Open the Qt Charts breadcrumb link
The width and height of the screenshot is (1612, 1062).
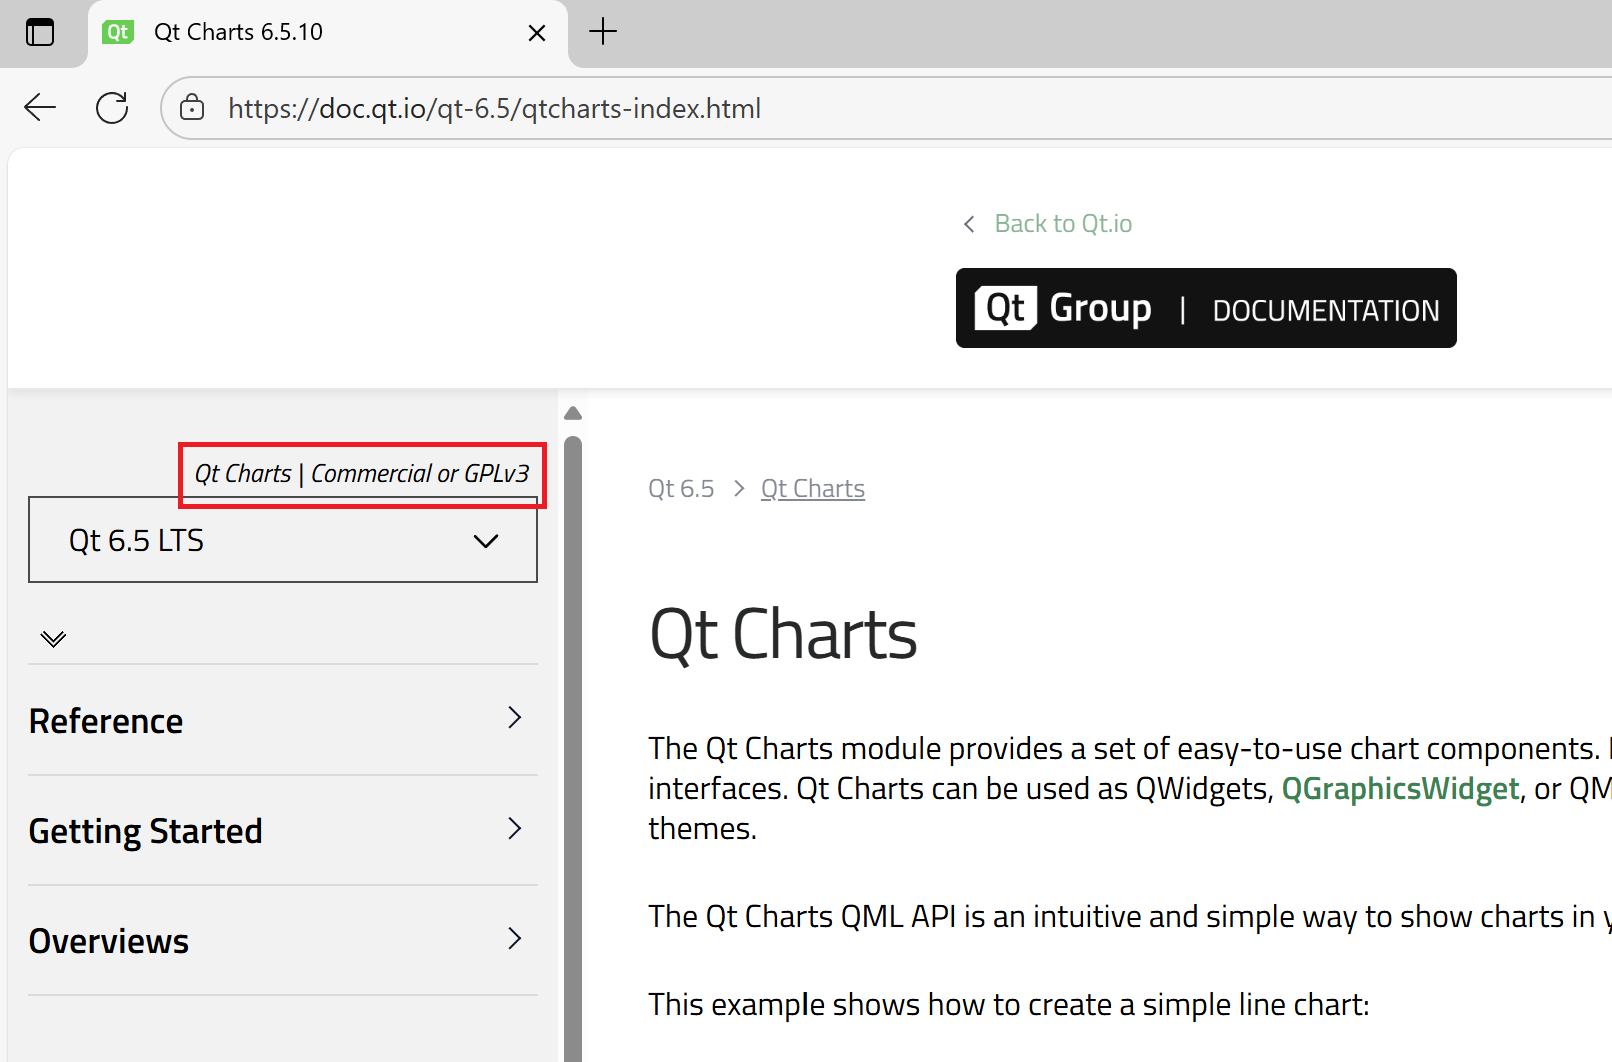pos(812,489)
